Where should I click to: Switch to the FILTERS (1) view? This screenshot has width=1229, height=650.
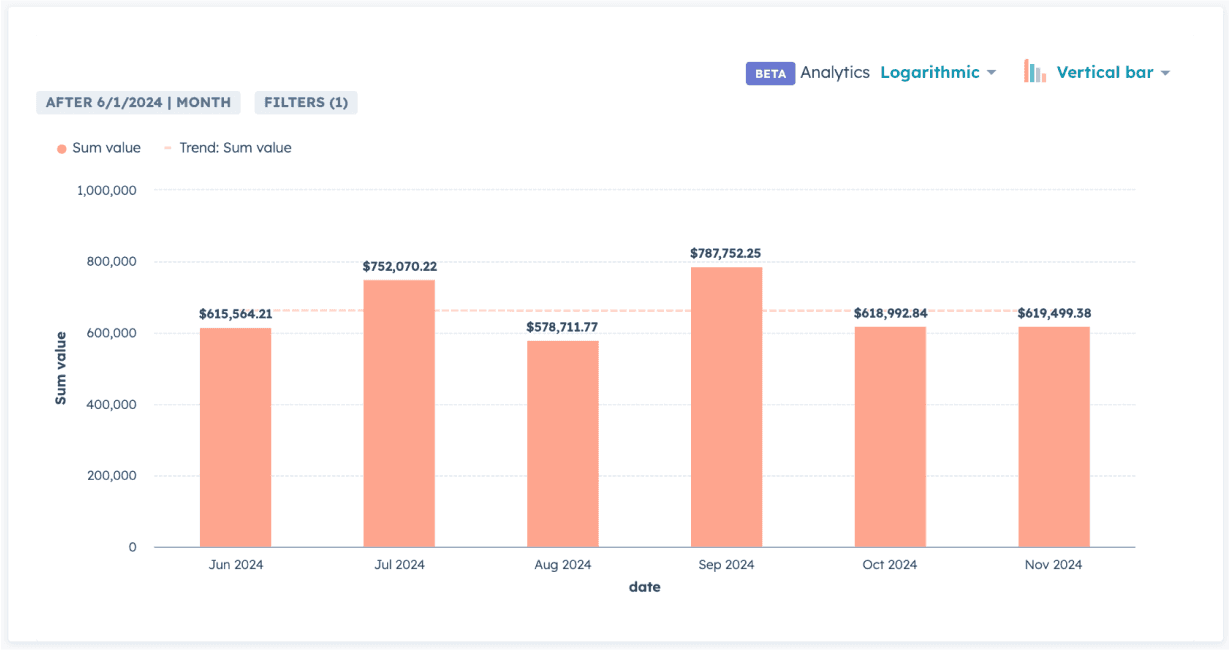tap(306, 102)
